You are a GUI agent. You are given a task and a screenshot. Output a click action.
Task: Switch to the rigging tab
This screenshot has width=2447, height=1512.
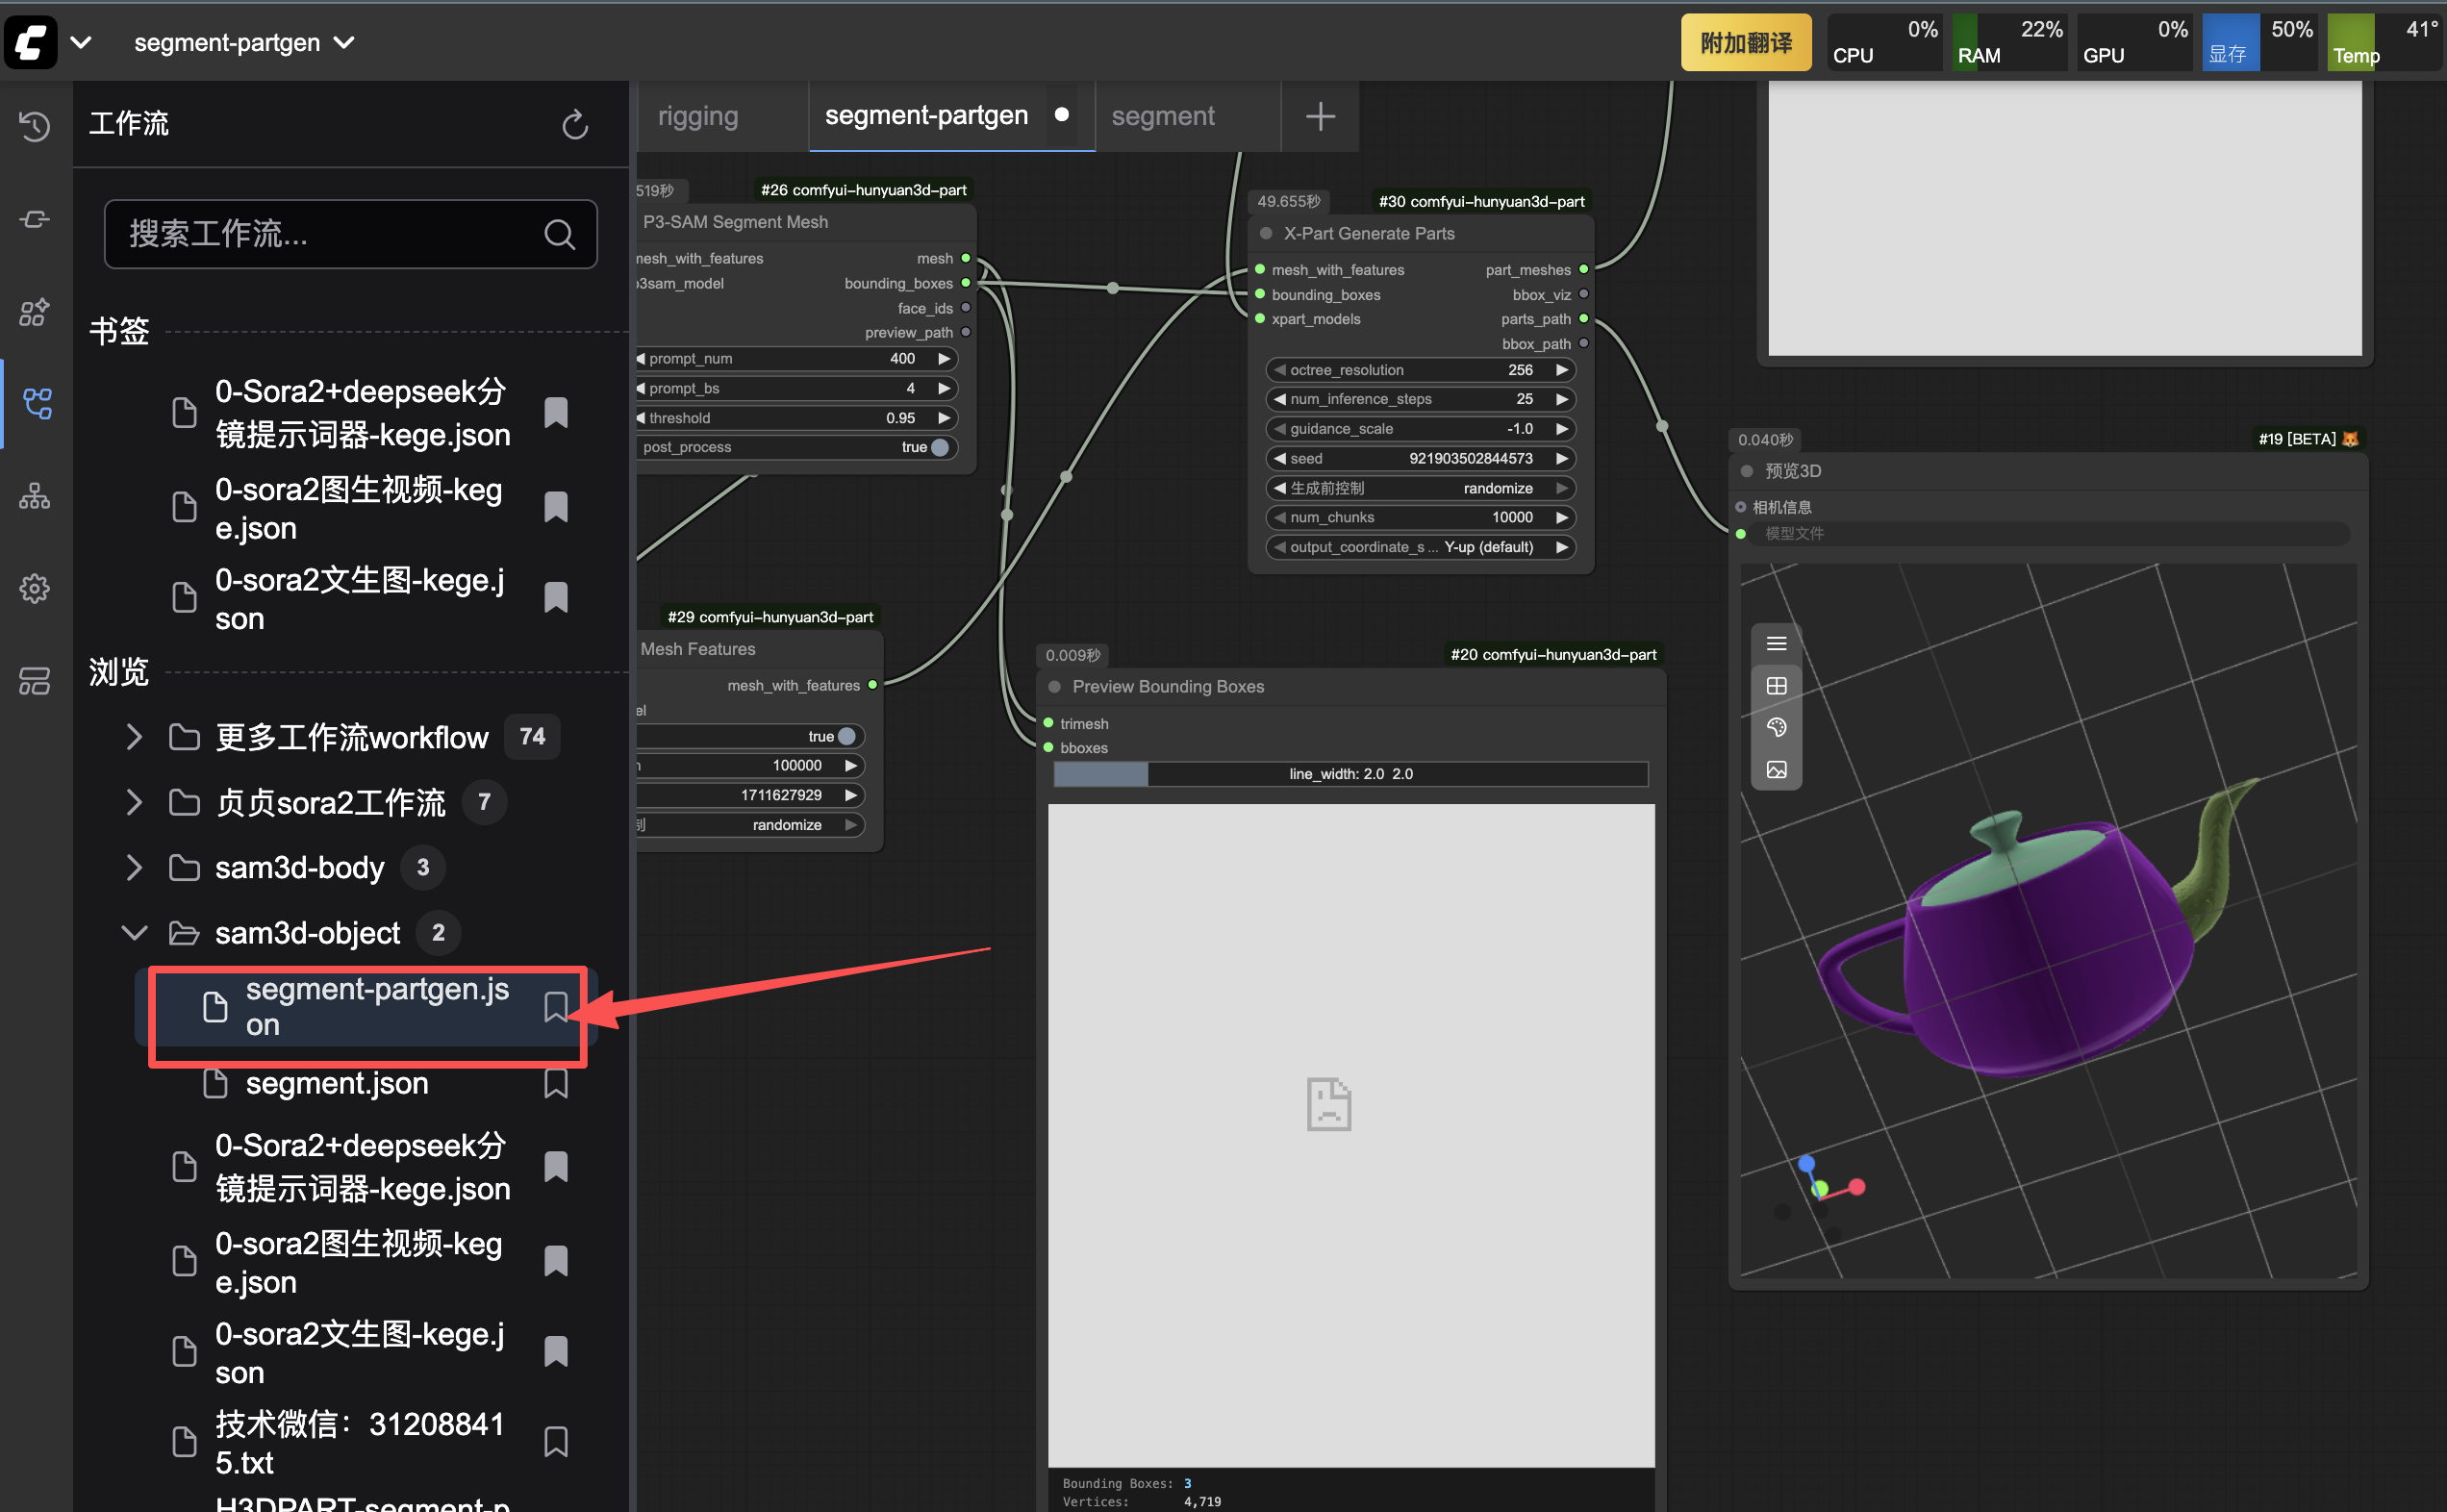pyautogui.click(x=698, y=116)
